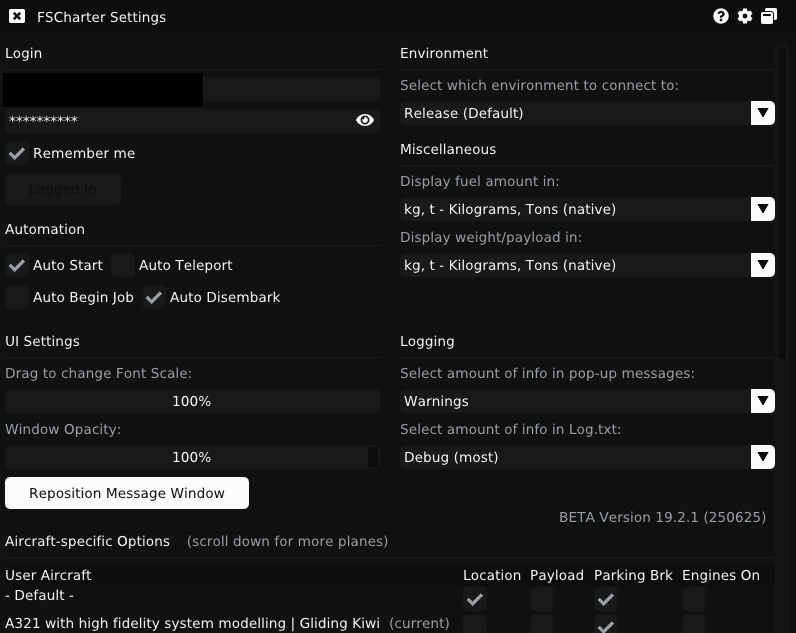
Task: Expand the pop-up messages Warnings dropdown
Action: click(x=587, y=401)
